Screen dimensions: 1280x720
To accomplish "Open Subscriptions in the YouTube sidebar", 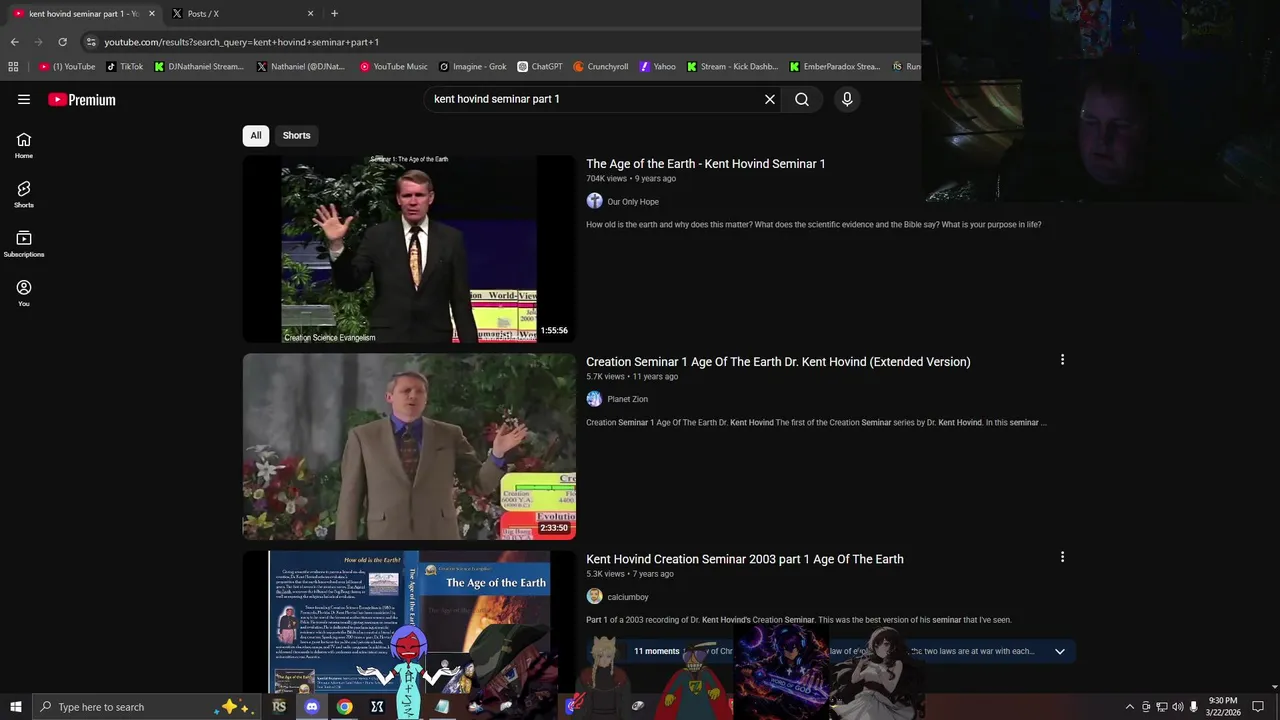I will [x=24, y=244].
